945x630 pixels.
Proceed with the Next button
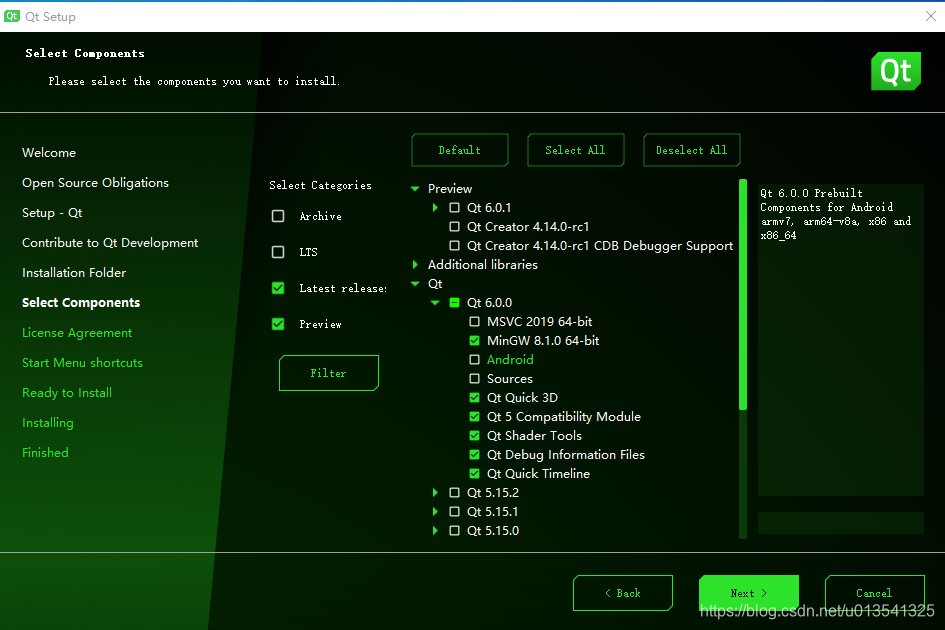[x=749, y=593]
